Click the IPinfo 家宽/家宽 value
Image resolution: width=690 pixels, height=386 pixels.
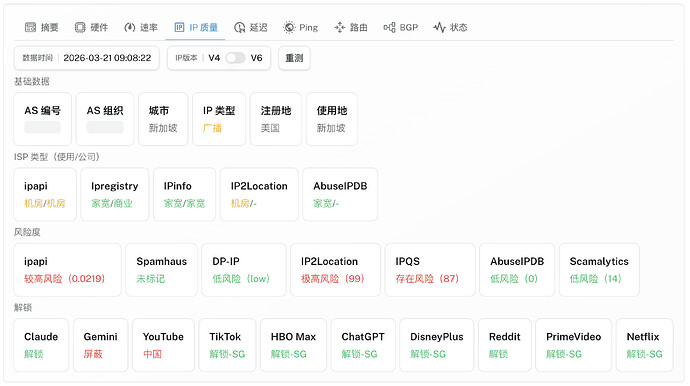(184, 203)
